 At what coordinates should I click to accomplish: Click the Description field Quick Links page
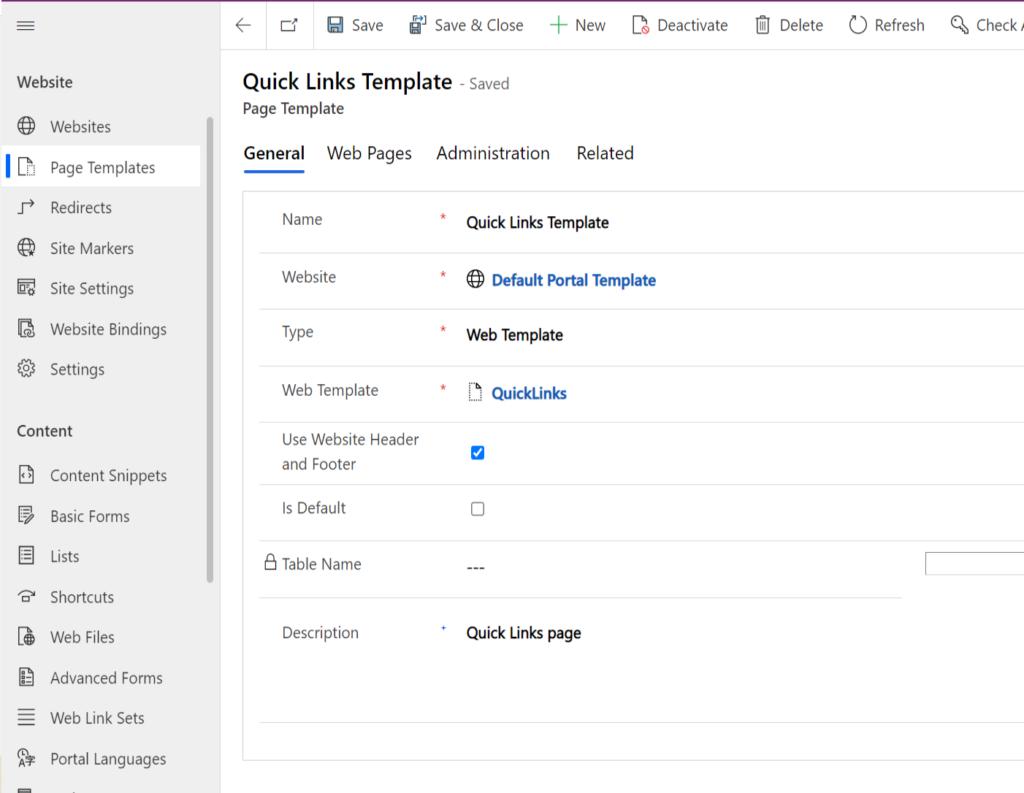click(524, 633)
